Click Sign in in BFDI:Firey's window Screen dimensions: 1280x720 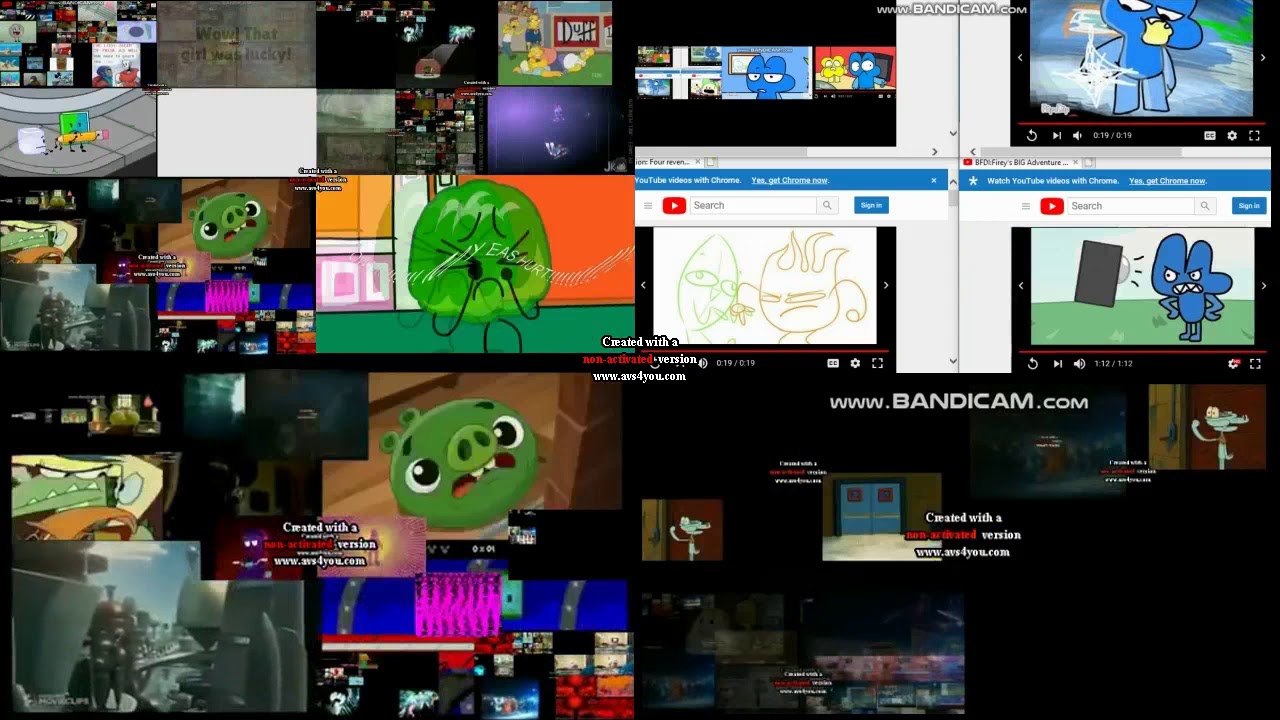click(x=1249, y=206)
